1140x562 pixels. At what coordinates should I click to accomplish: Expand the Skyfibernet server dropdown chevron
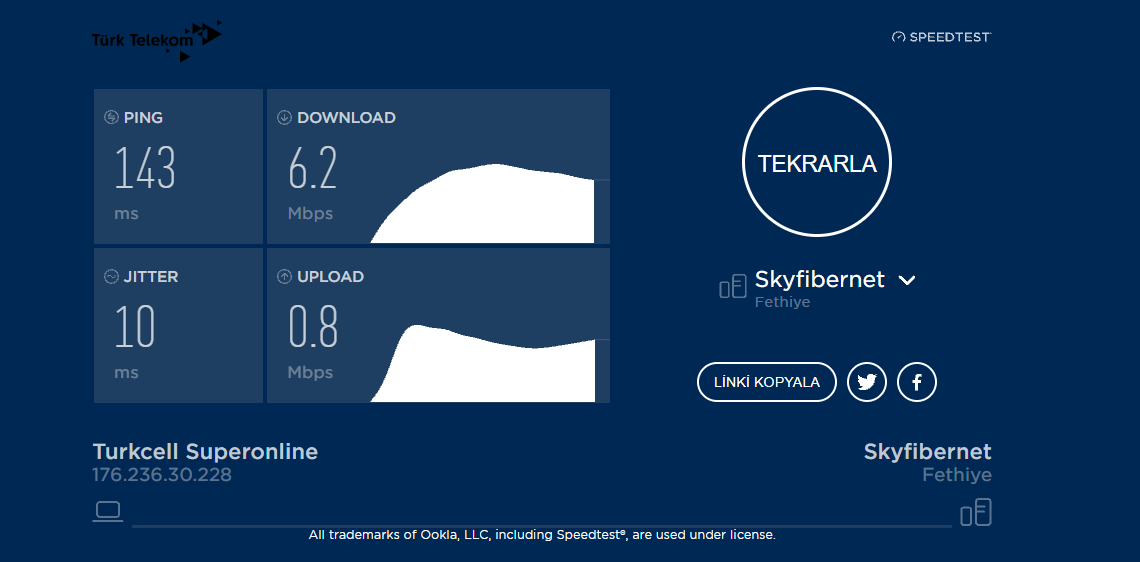(907, 280)
